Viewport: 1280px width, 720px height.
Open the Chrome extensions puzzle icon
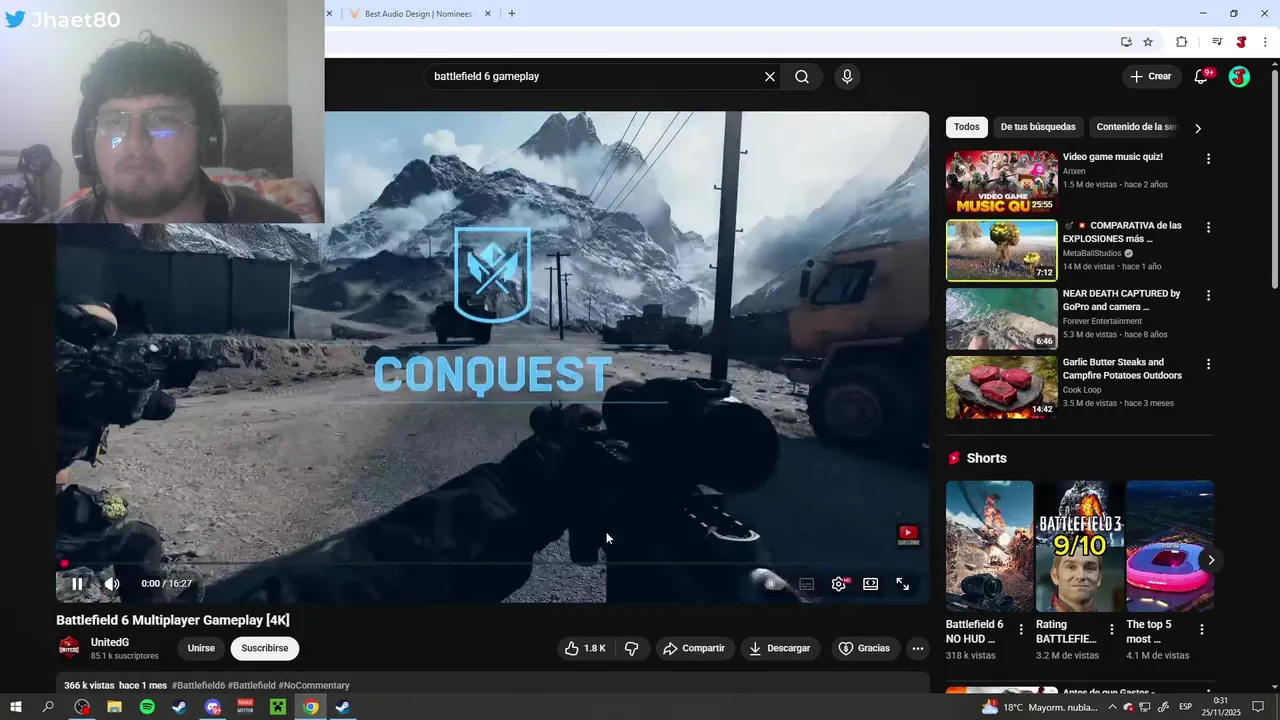click(x=1181, y=42)
